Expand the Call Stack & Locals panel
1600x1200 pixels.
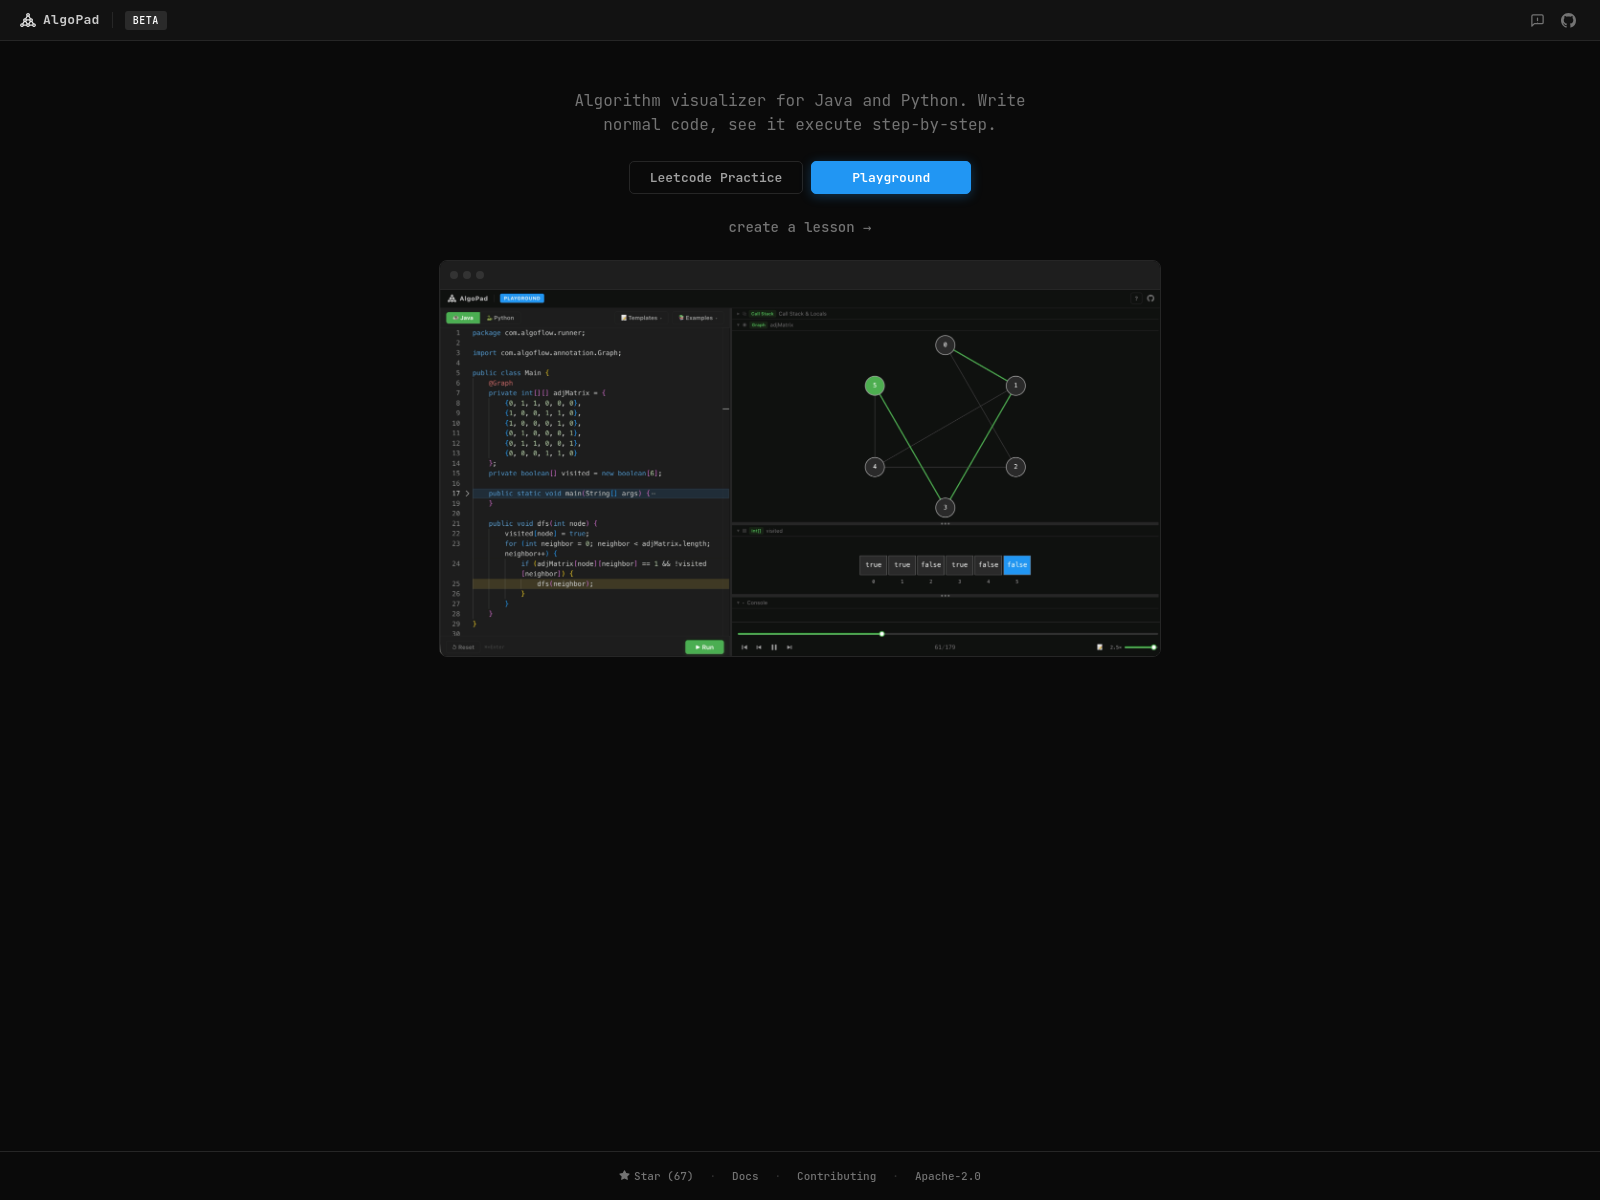(x=739, y=314)
